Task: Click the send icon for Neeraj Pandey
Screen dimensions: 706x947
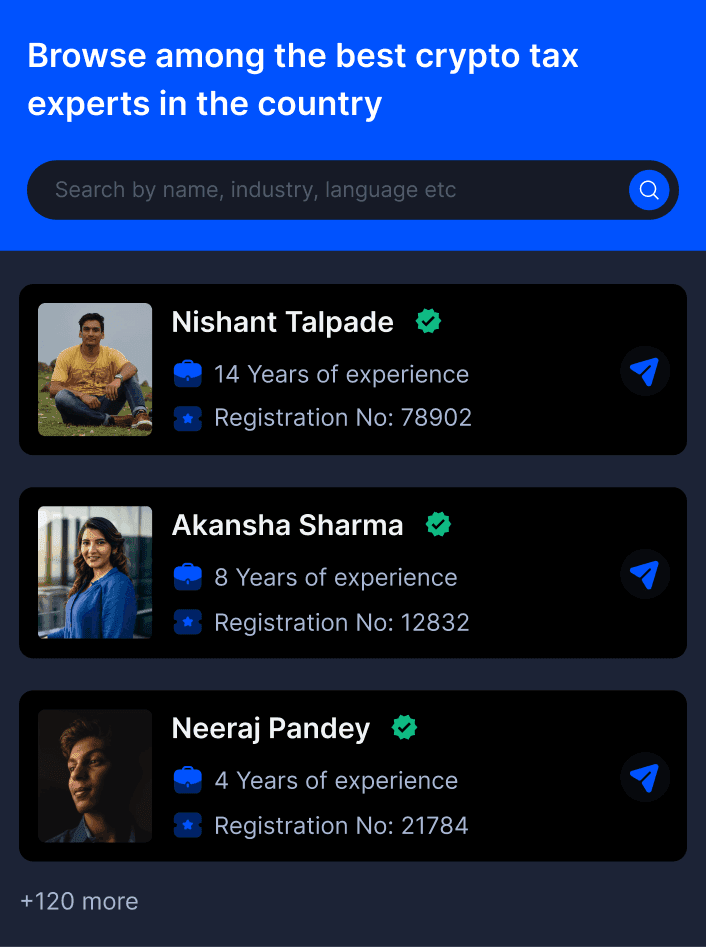Action: pyautogui.click(x=645, y=777)
